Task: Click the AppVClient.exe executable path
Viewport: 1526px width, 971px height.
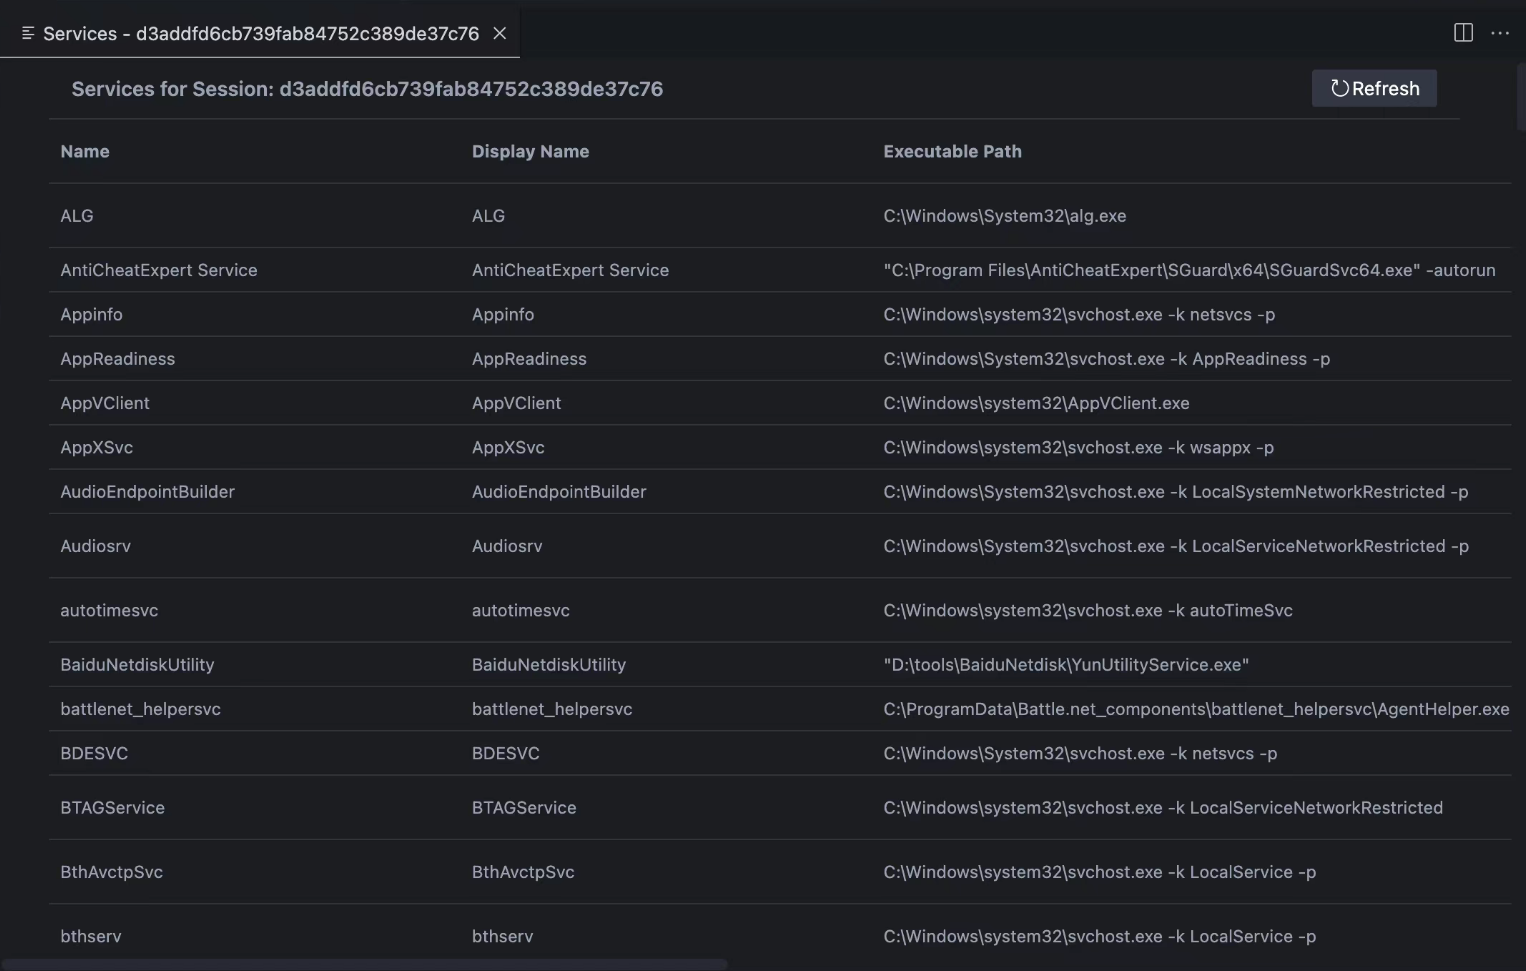Action: tap(1036, 403)
